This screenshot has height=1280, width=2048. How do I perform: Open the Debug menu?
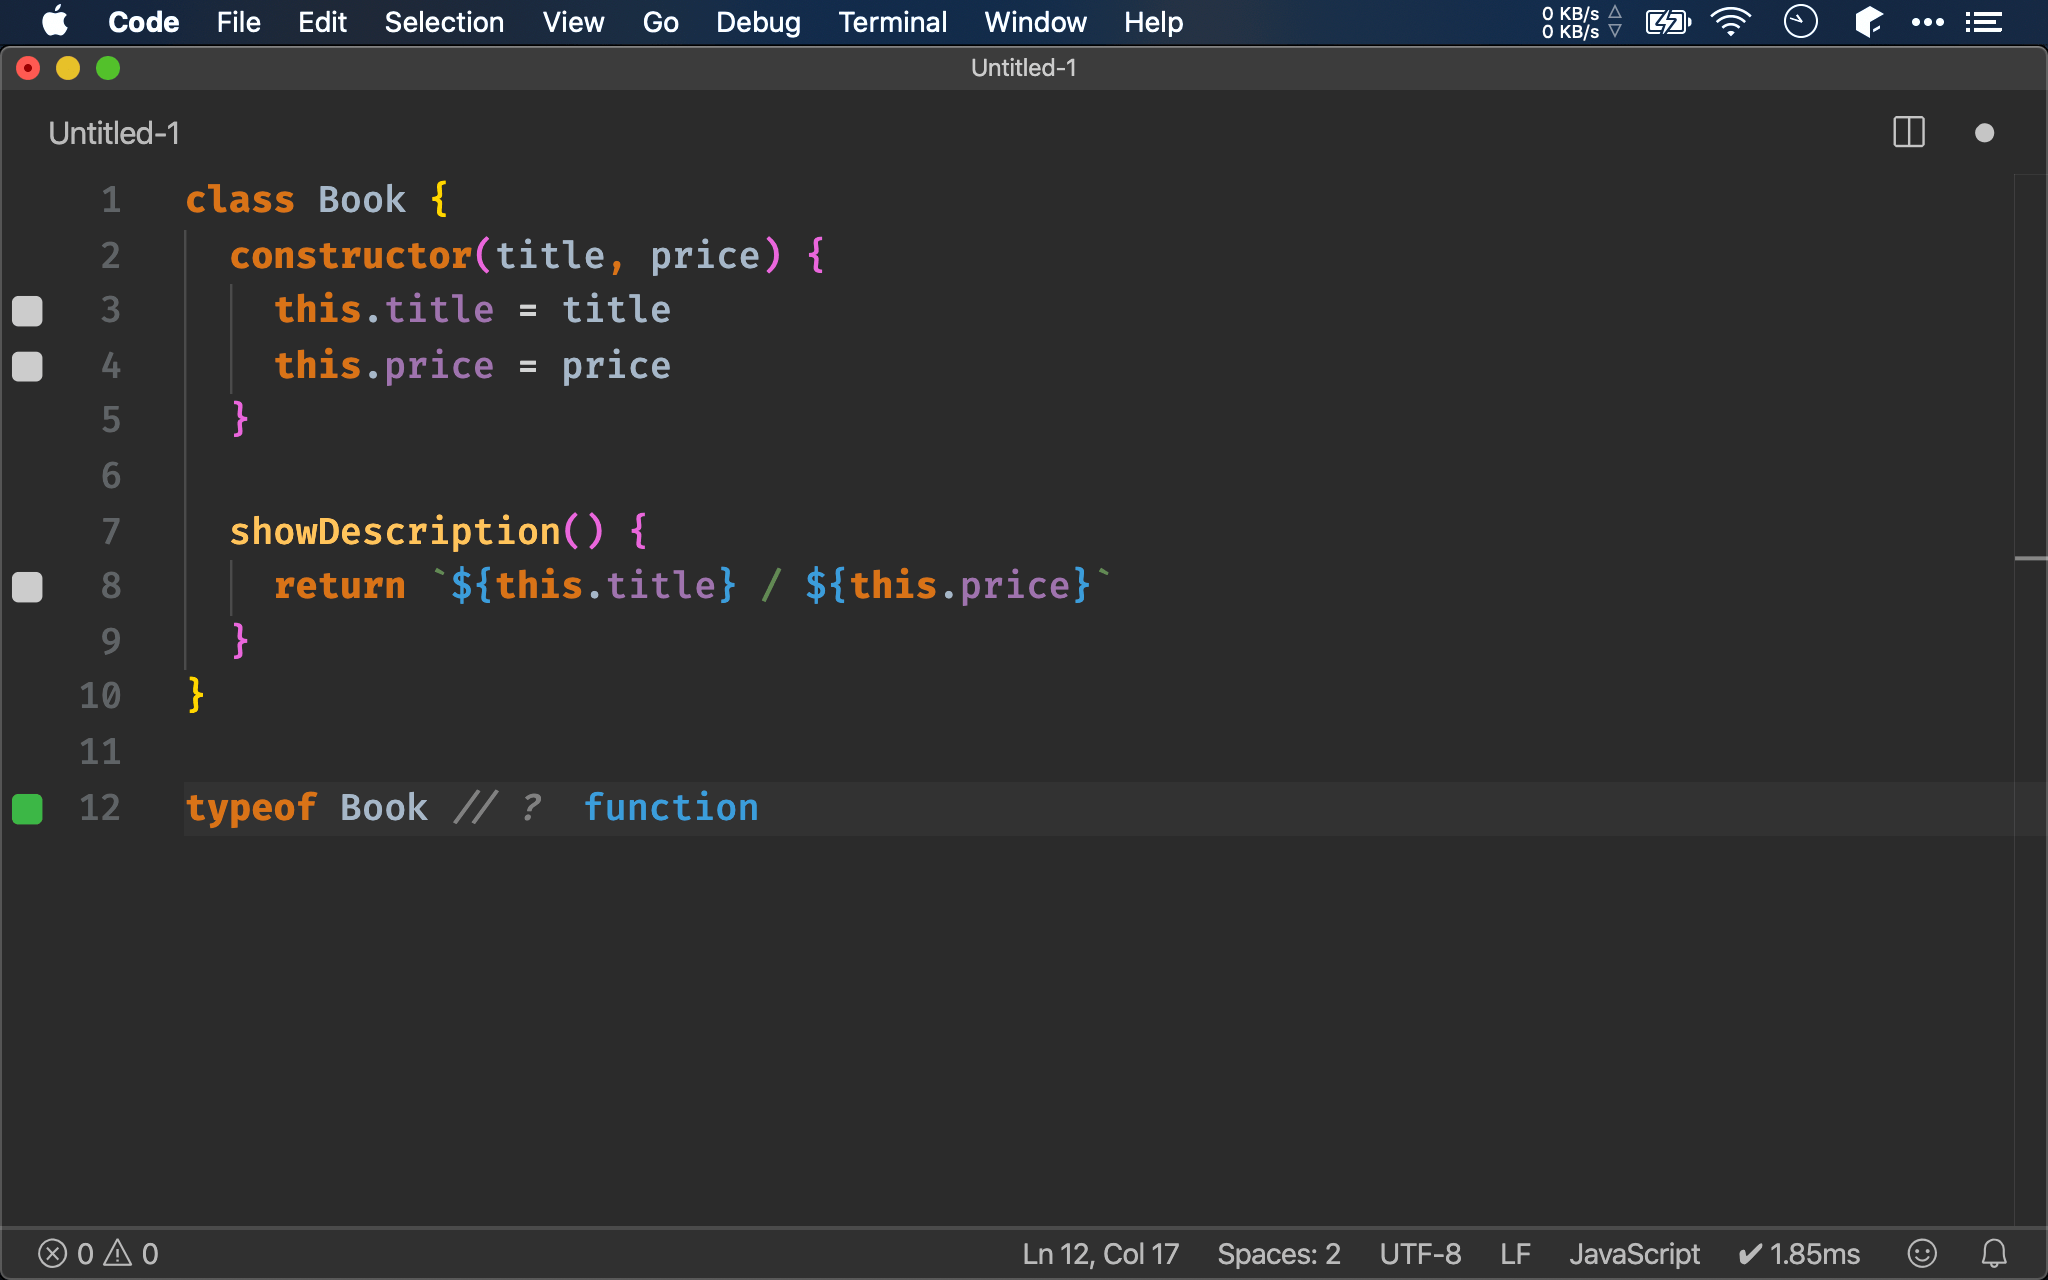click(758, 21)
